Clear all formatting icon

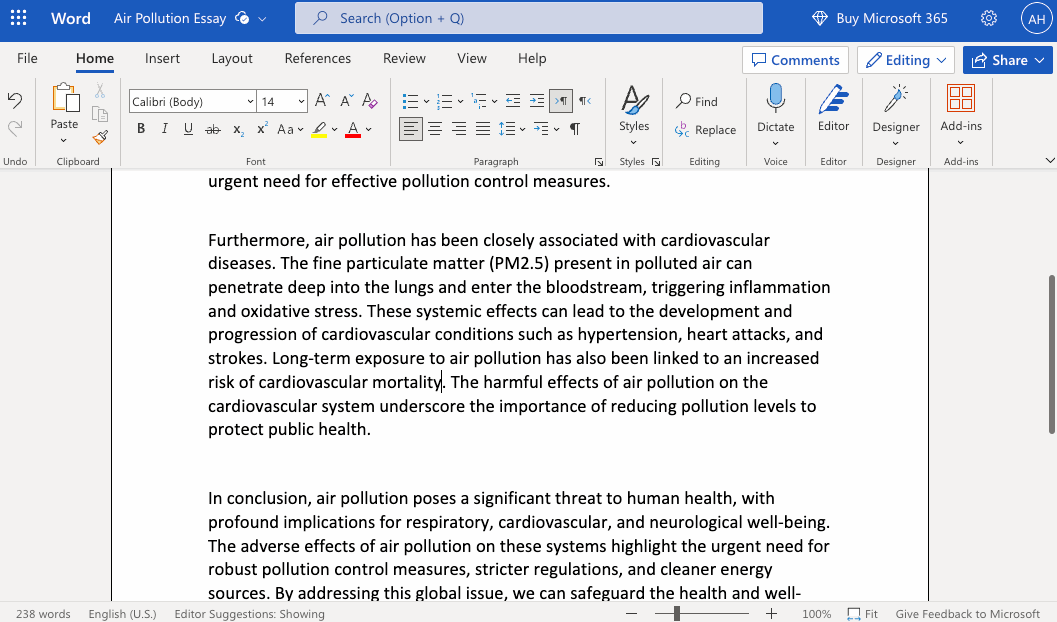(369, 101)
